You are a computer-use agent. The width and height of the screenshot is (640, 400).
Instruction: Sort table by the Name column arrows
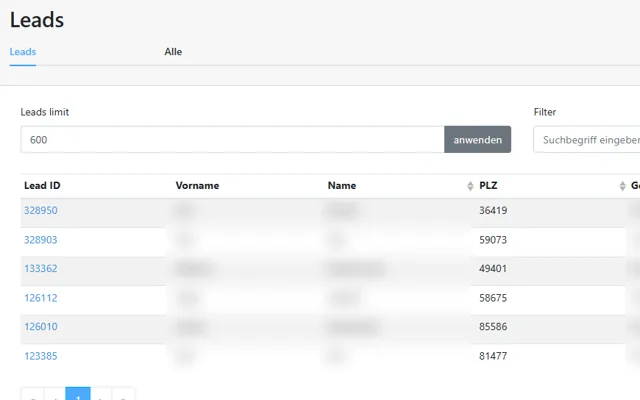point(470,186)
